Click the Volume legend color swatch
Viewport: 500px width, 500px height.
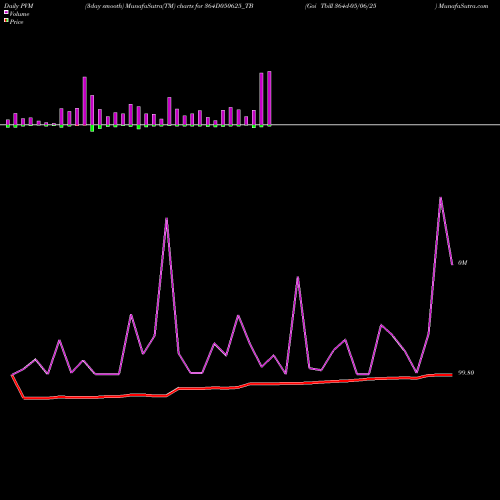[6, 12]
